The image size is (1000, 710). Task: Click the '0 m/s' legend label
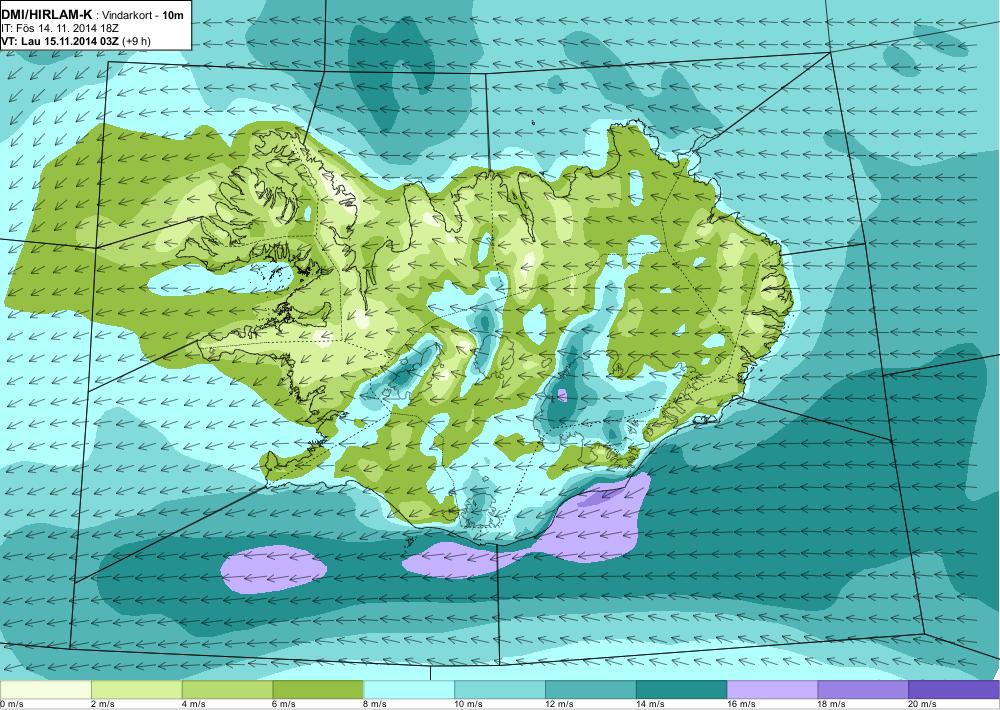pos(11,704)
